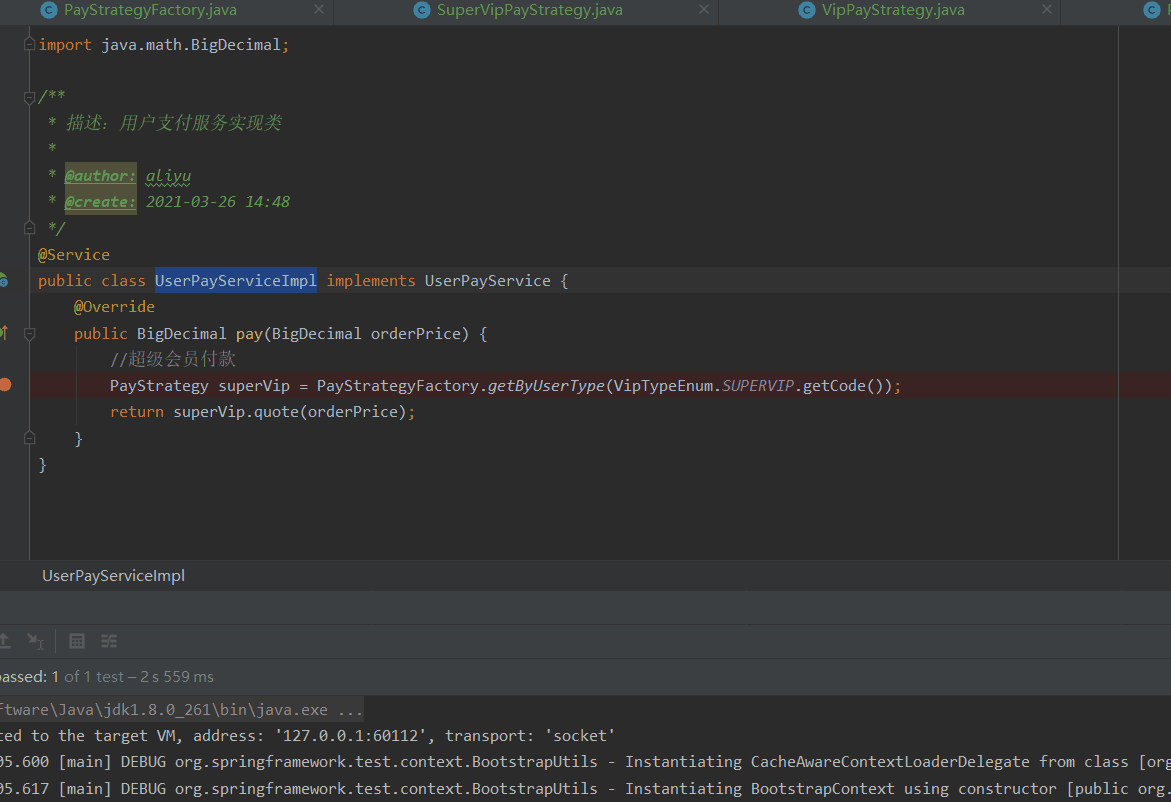Click the highlighted UserPayServiceImpl class name
1171x802 pixels.
coord(236,280)
